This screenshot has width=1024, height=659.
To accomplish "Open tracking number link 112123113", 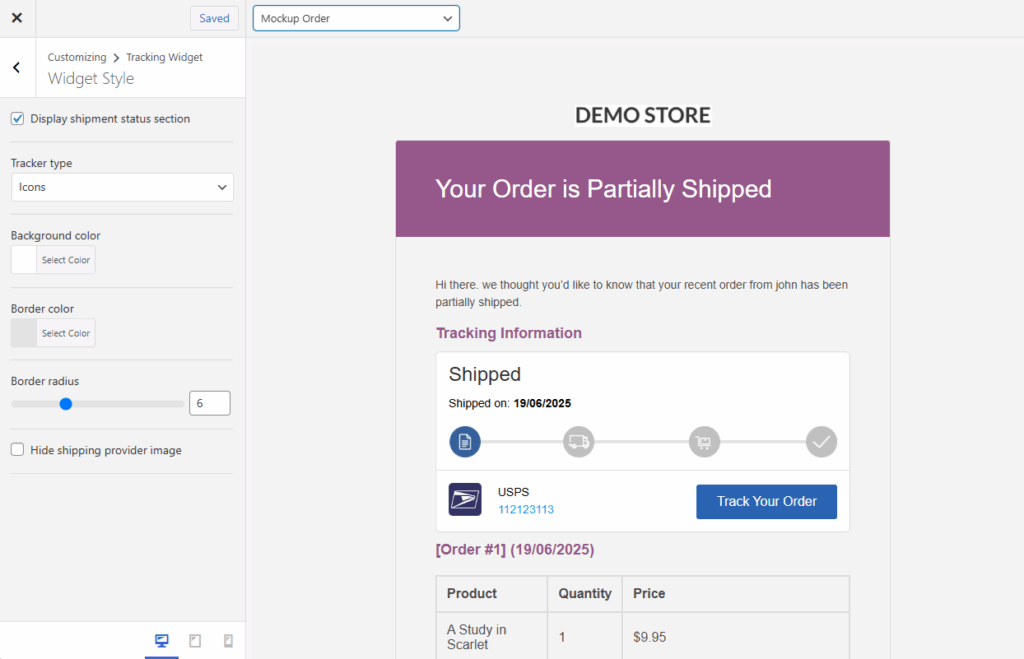I will tap(525, 510).
